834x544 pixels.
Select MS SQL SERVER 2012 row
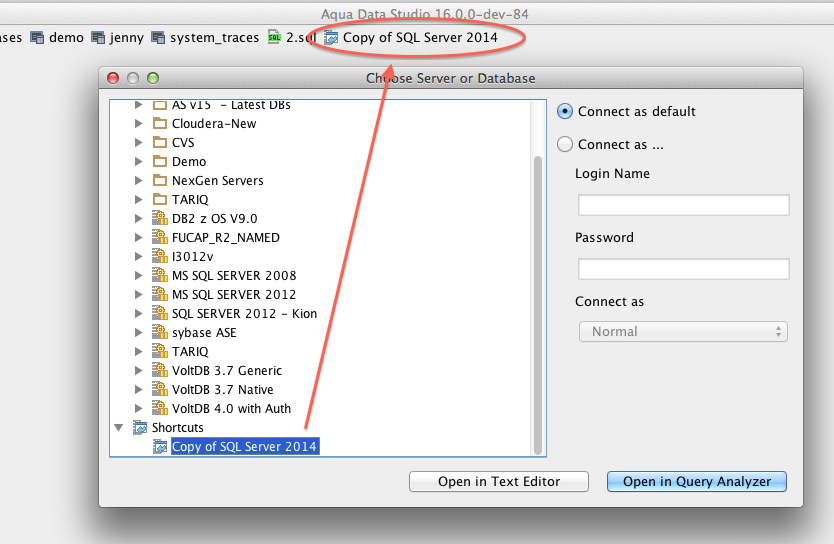point(234,294)
